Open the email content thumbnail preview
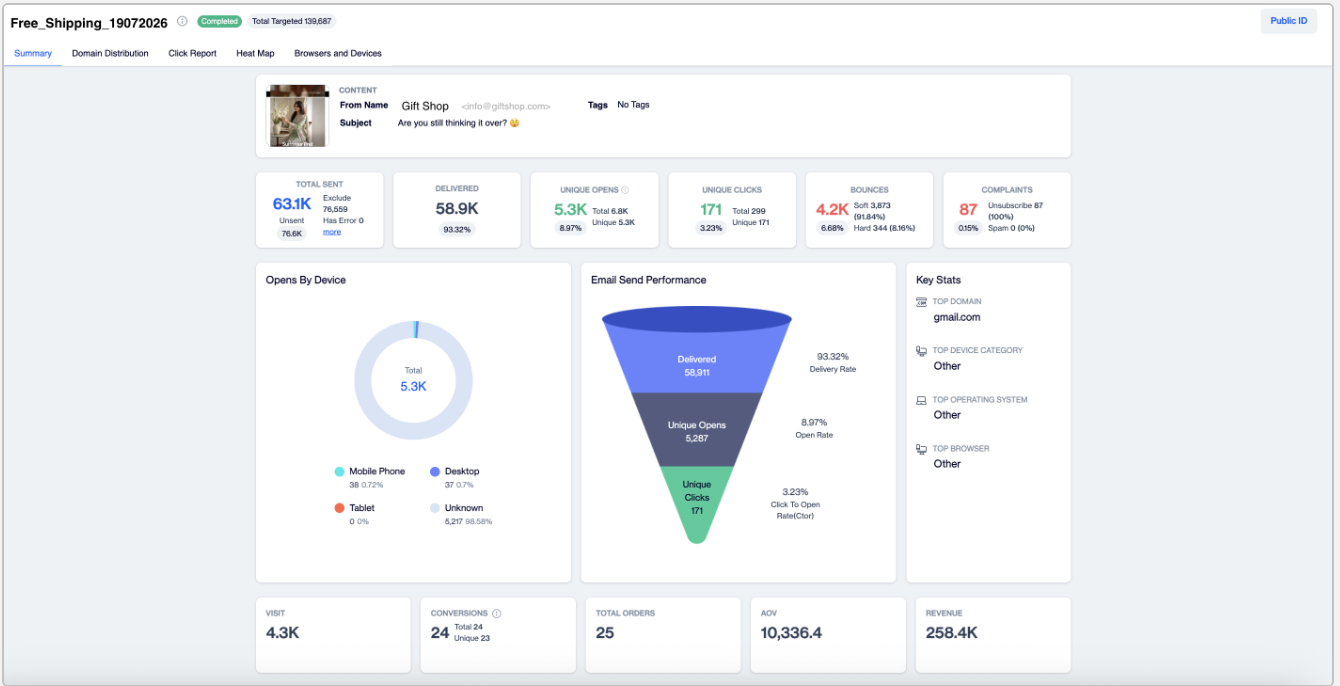The height and width of the screenshot is (686, 1340). 296,116
